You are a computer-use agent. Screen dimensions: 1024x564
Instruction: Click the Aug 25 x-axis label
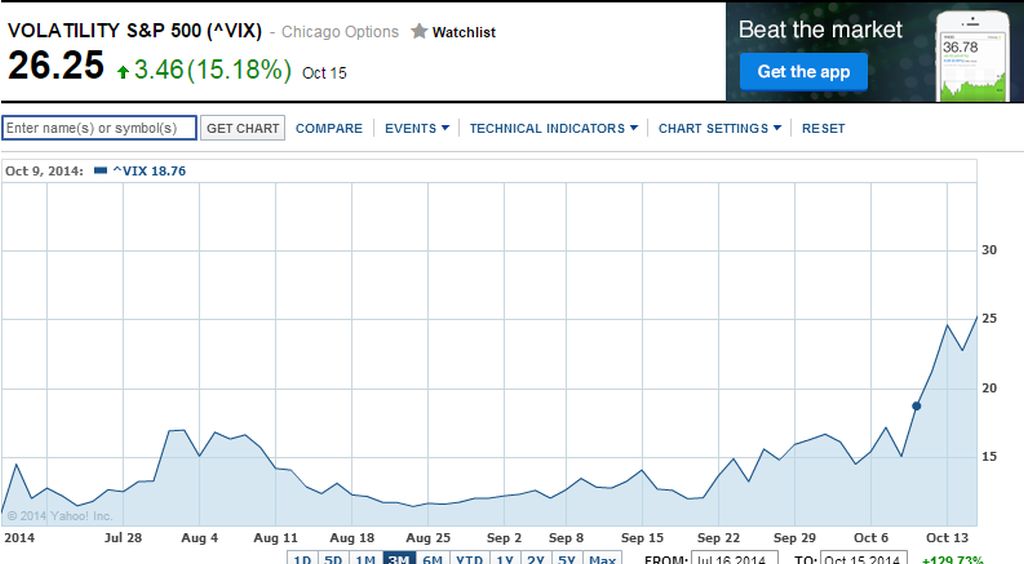[428, 538]
